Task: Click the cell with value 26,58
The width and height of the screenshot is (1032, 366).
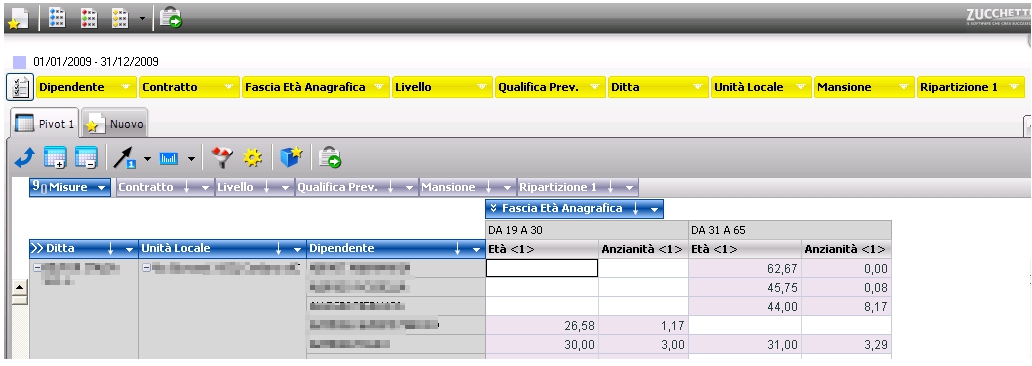Action: click(x=542, y=325)
